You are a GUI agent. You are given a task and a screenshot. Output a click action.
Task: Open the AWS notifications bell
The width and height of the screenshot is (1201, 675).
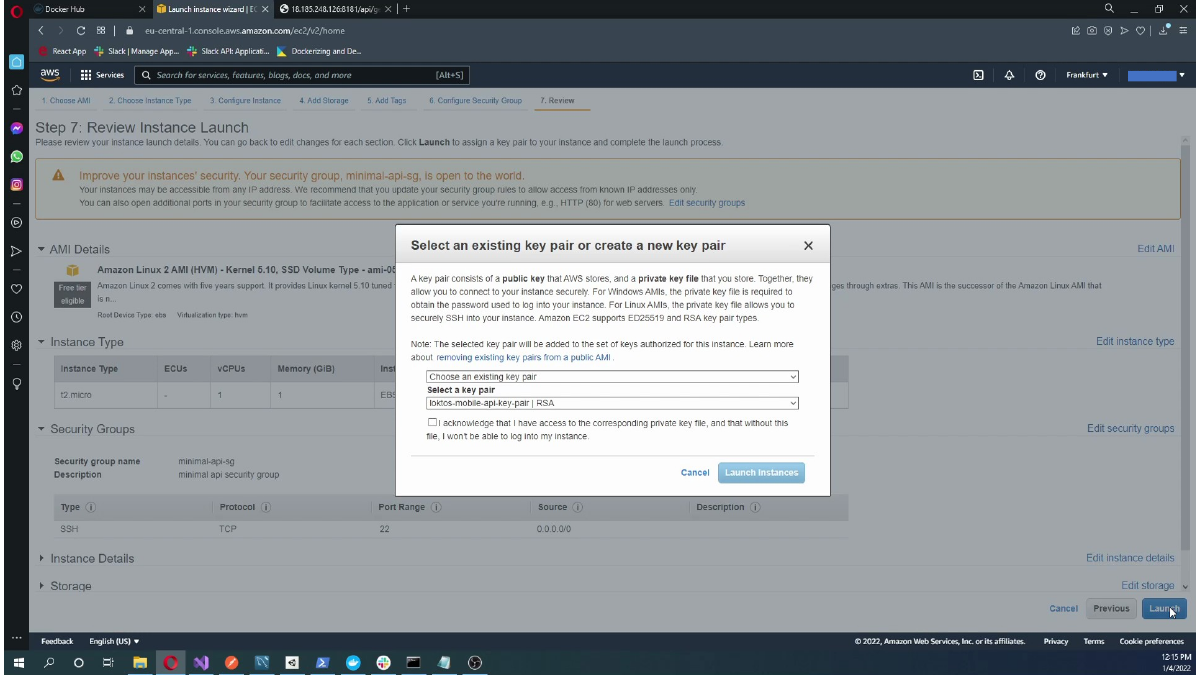(x=1009, y=75)
